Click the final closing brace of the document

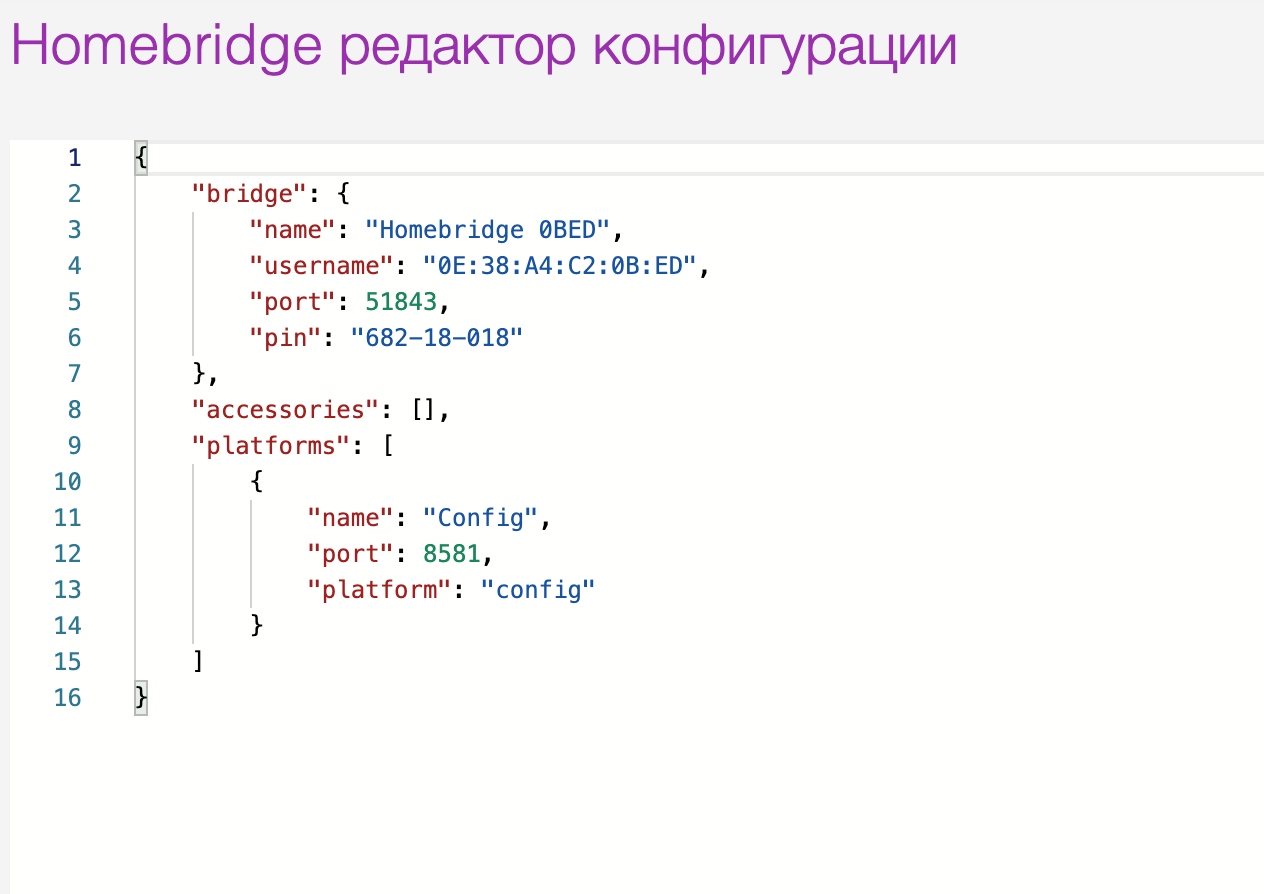click(x=138, y=697)
